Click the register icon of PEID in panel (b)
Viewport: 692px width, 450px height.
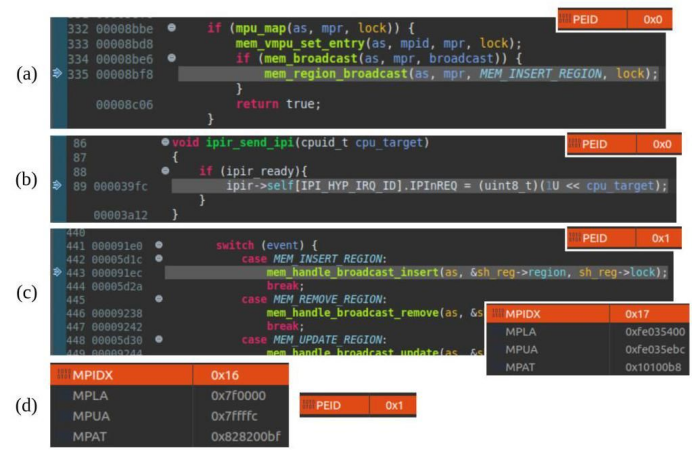tap(574, 143)
